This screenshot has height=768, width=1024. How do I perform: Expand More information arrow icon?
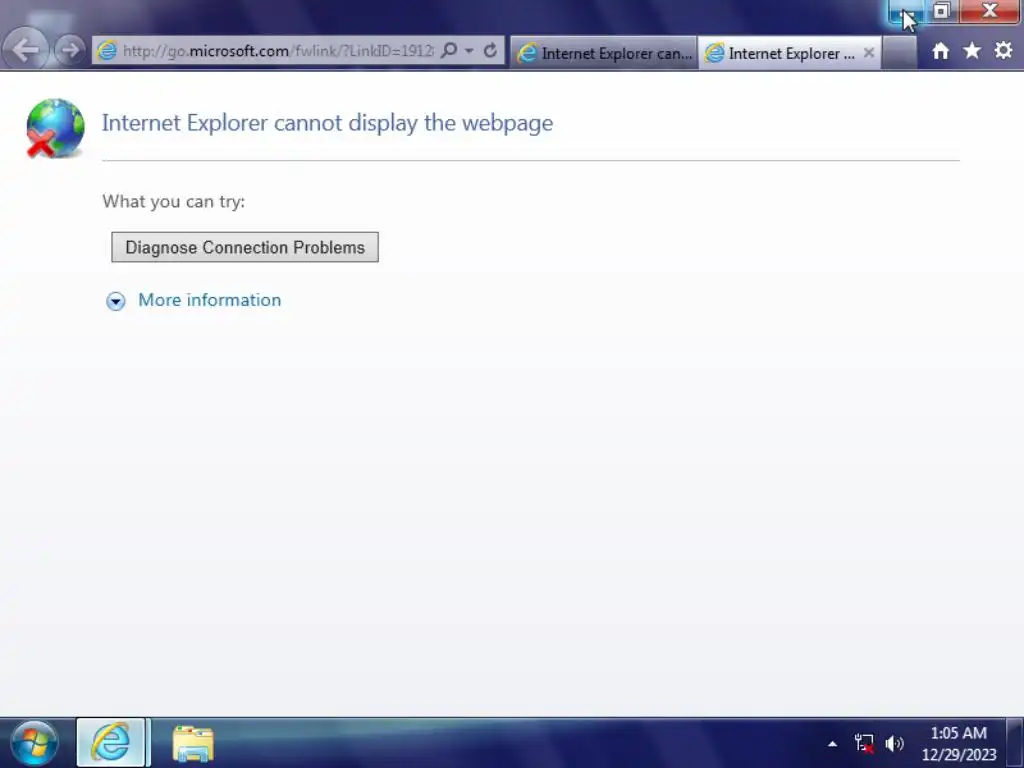(x=116, y=301)
